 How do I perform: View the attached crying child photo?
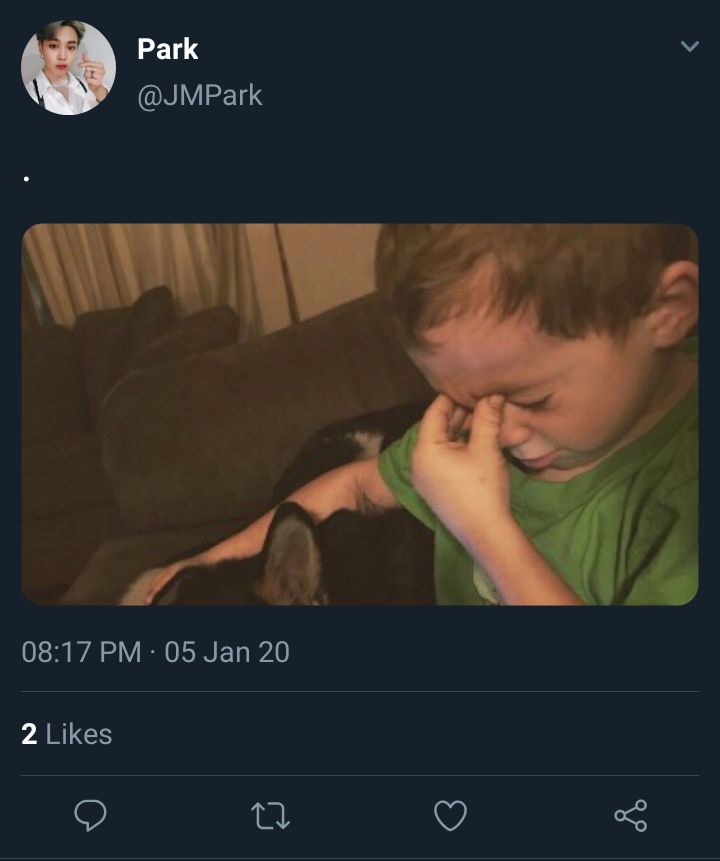[x=360, y=414]
